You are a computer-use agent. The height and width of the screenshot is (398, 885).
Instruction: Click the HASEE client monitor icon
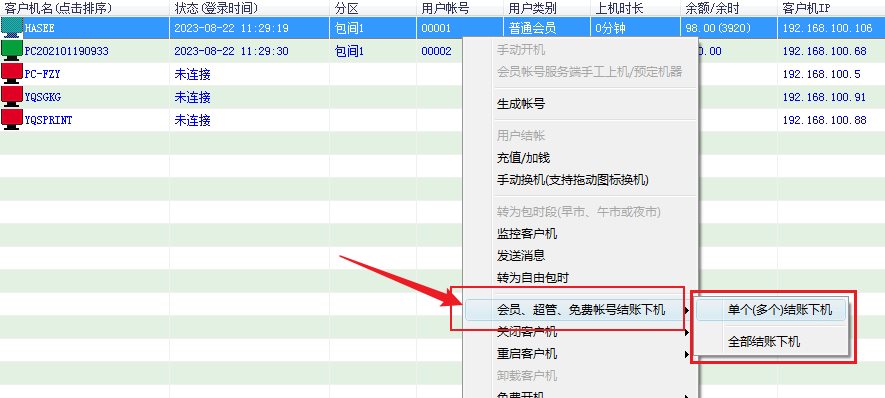11,28
